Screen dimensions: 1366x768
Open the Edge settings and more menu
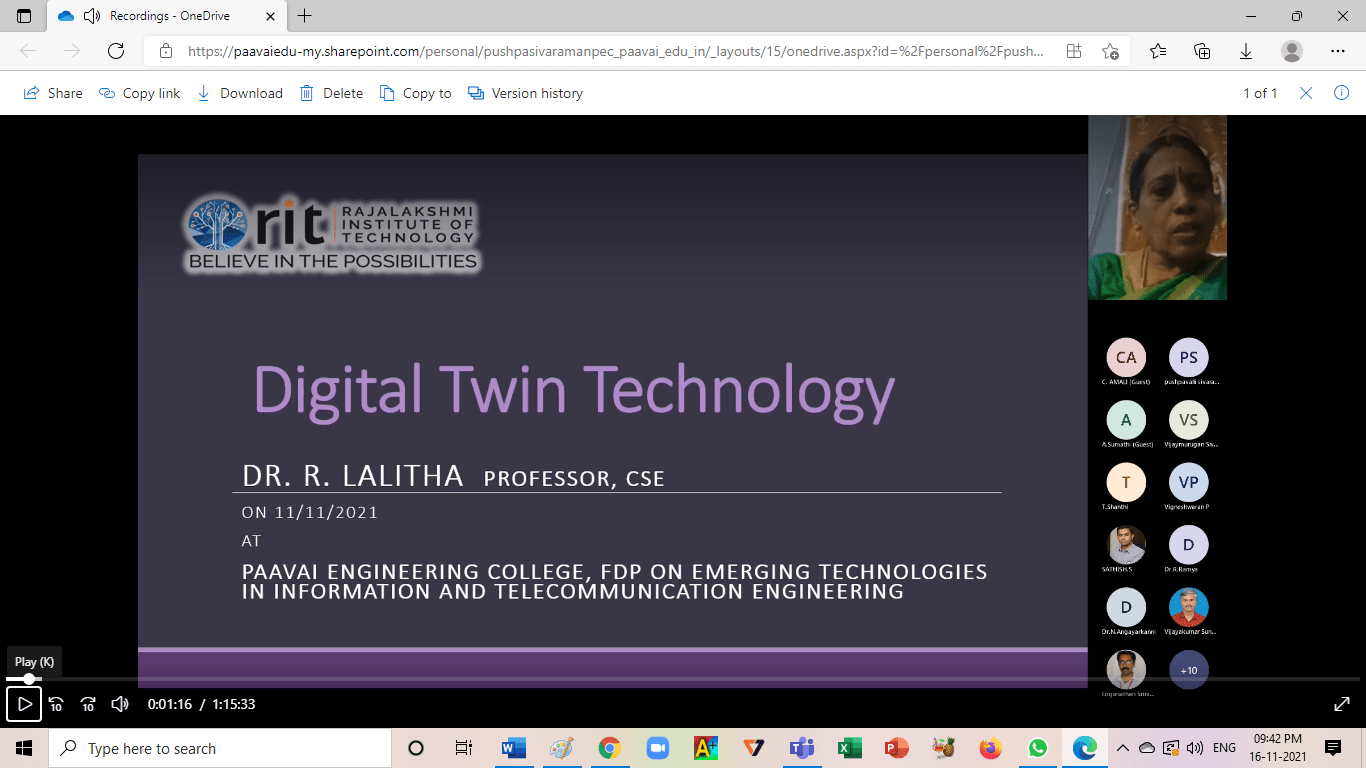[1338, 51]
